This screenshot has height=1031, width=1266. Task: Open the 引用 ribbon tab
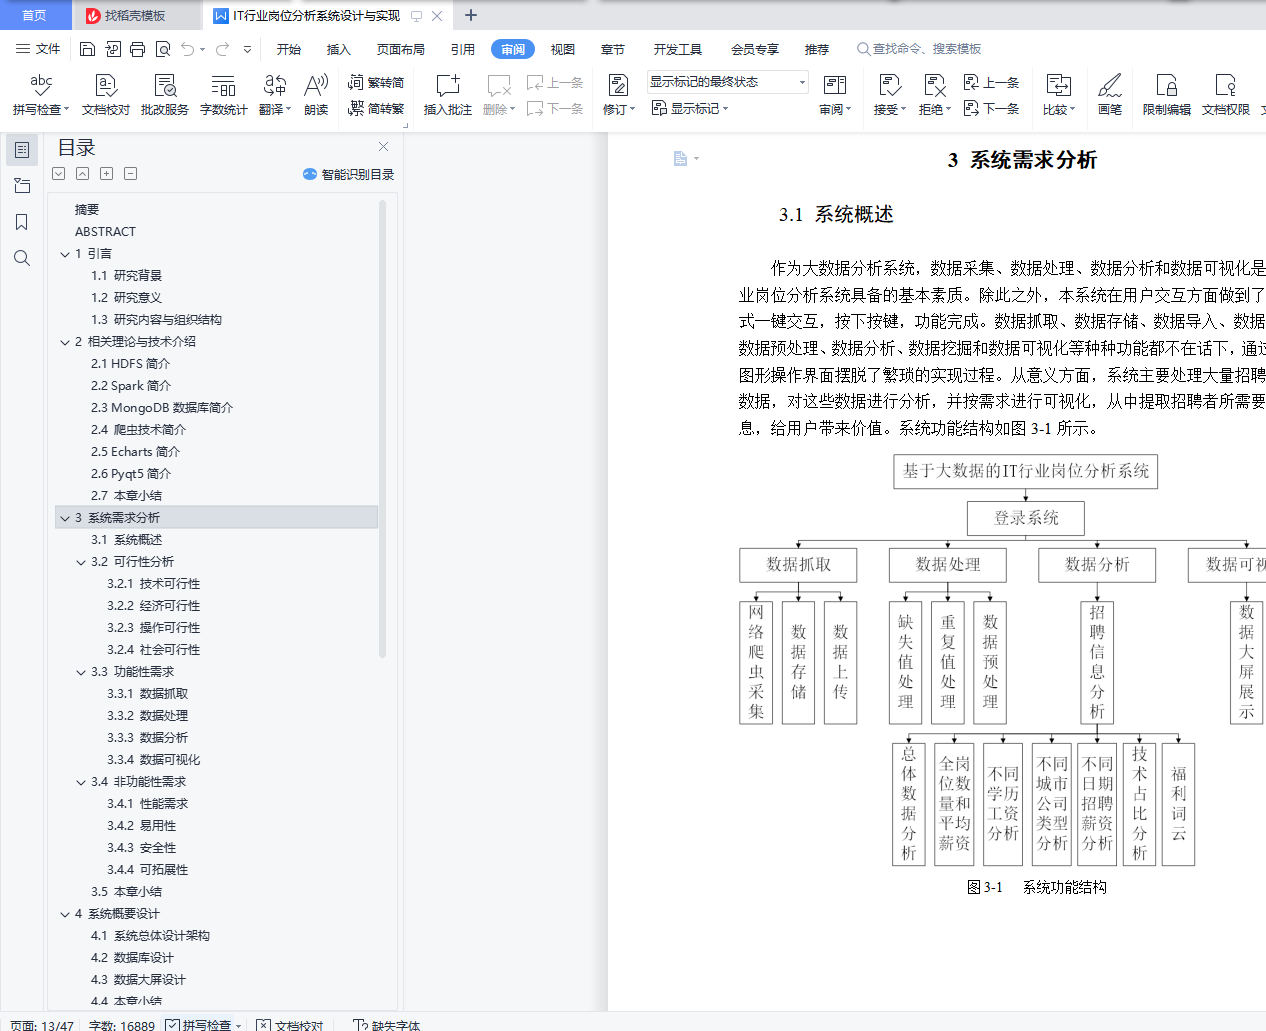click(463, 49)
